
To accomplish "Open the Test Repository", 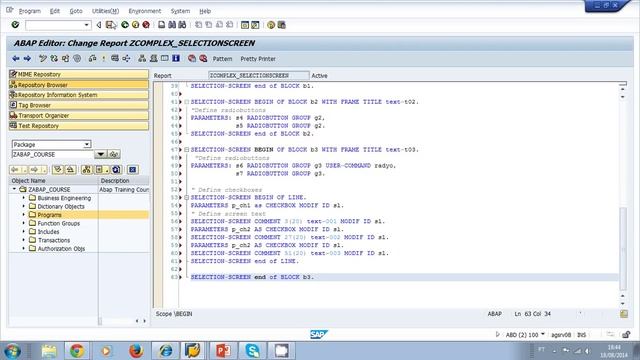I will coord(79,126).
